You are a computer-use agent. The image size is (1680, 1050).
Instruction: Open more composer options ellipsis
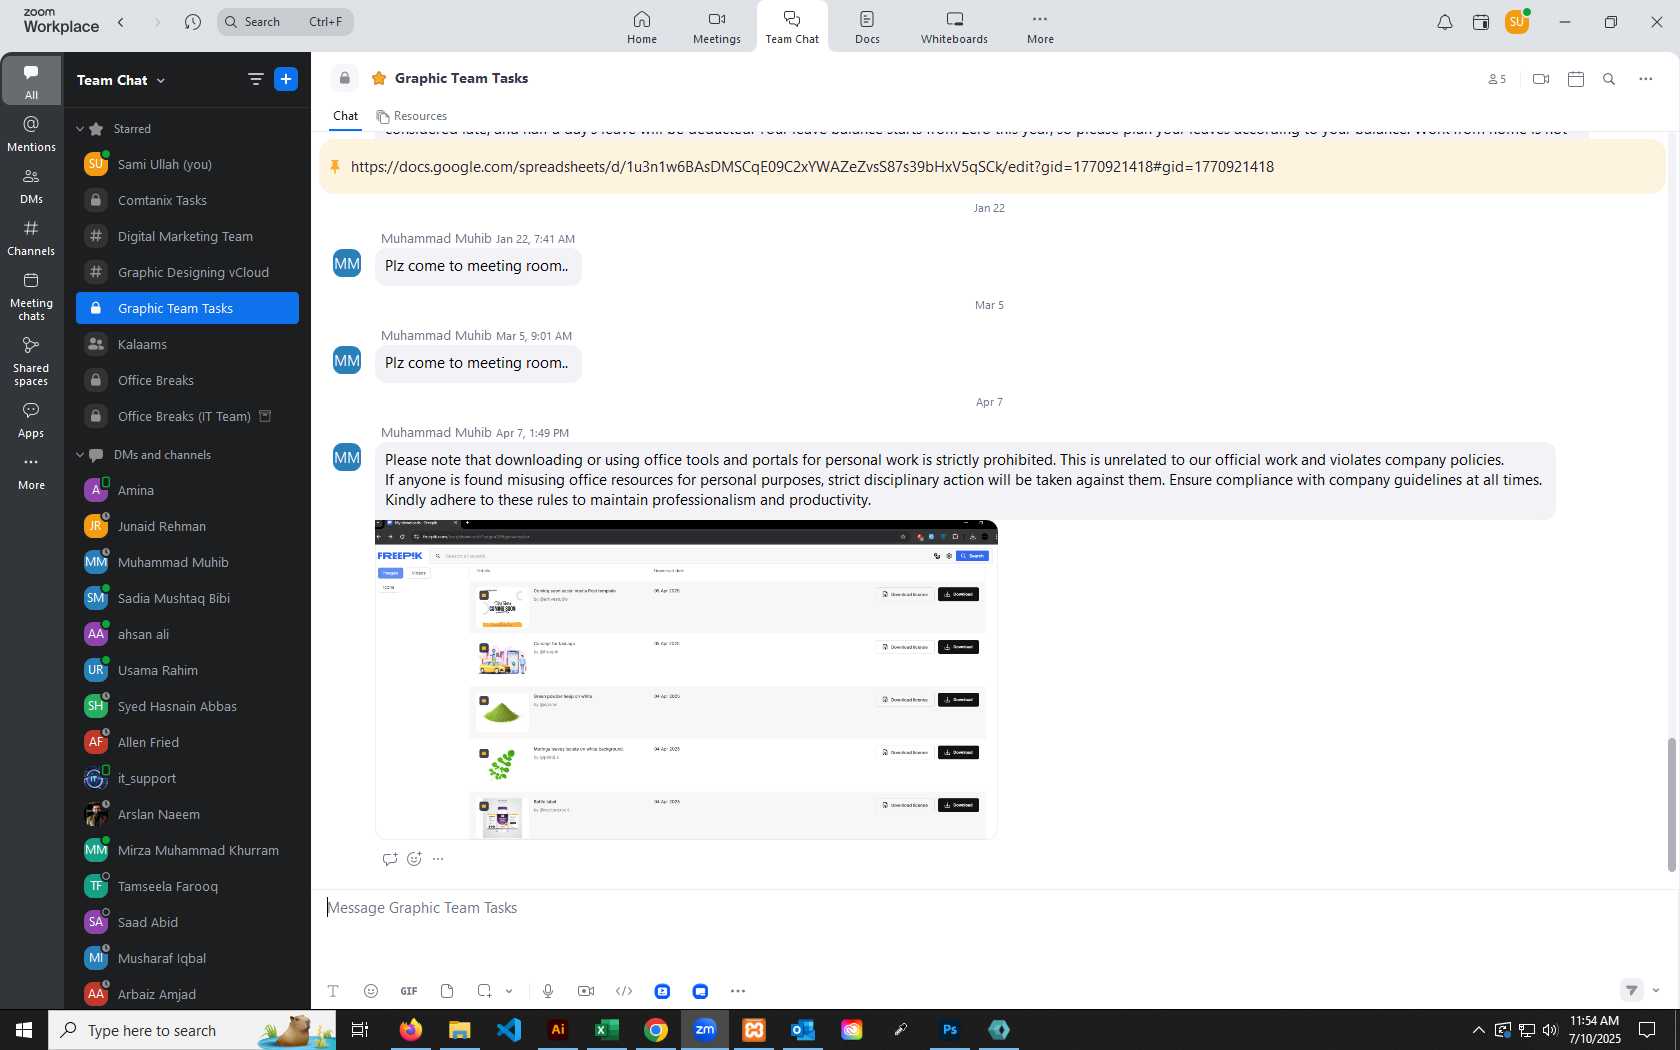pos(738,991)
